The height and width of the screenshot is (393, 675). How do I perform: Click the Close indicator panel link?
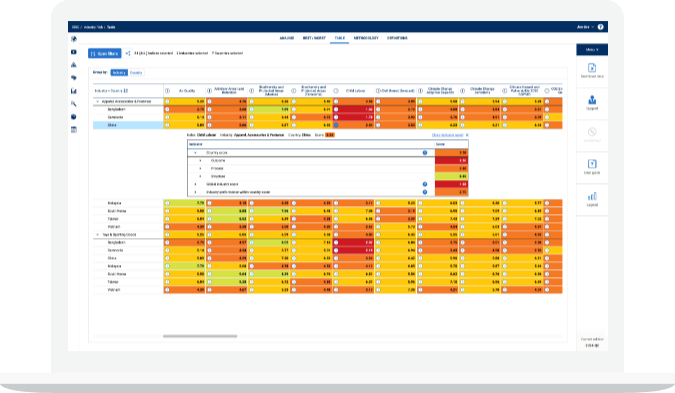[x=447, y=135]
